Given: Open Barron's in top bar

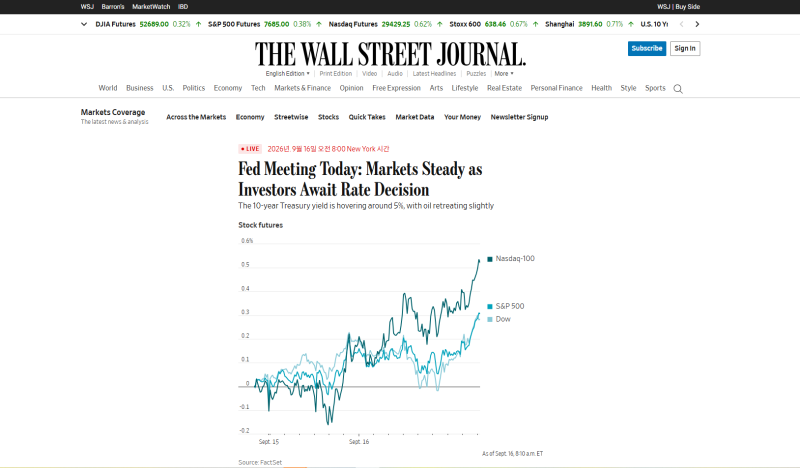Looking at the screenshot, I should tap(113, 7).
